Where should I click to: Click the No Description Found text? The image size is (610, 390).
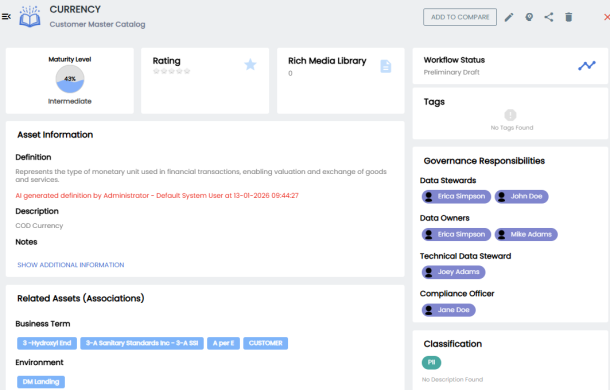[x=452, y=379]
